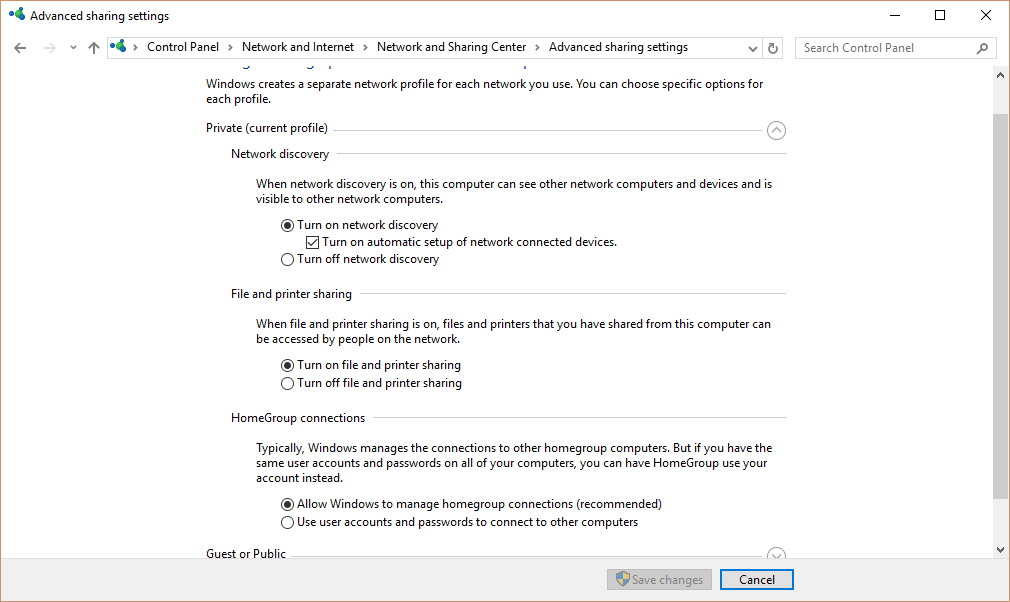This screenshot has height=602, width=1010.
Task: Click the scrollbar down arrow
Action: point(1000,550)
